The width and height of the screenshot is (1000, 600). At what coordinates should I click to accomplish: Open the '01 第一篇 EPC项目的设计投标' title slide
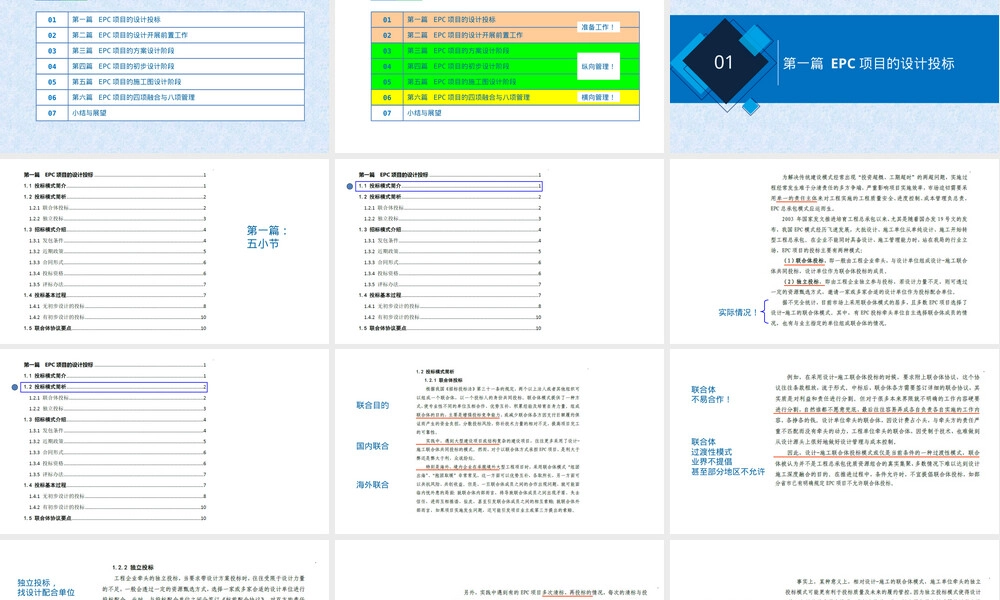pos(835,76)
